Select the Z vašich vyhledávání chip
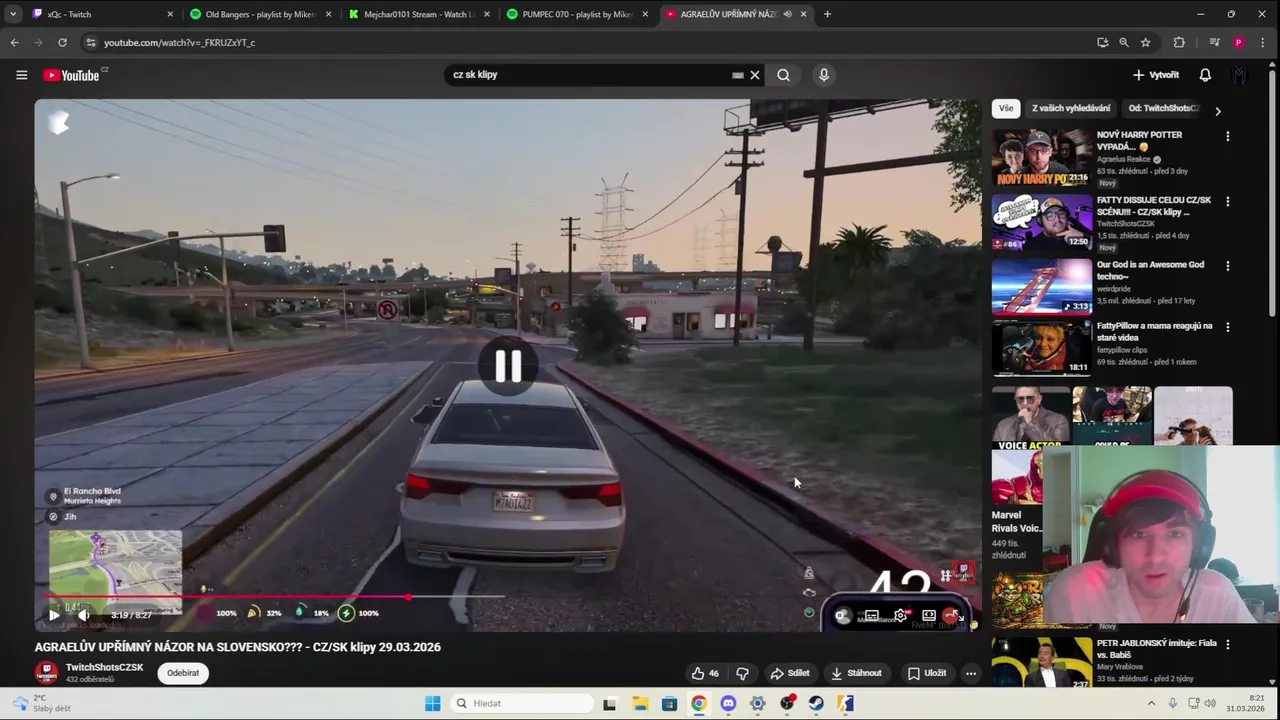The width and height of the screenshot is (1280, 720). point(1071,108)
